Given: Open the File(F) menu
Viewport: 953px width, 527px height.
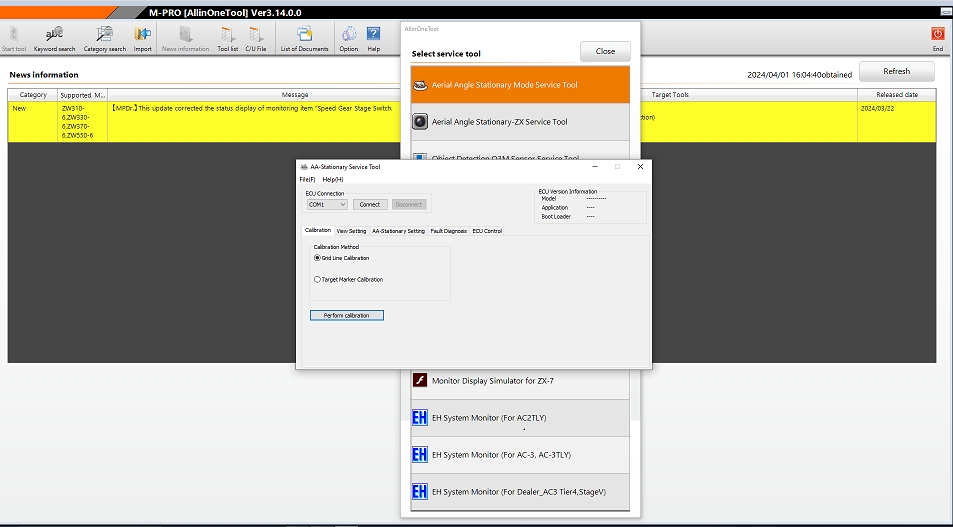Looking at the screenshot, I should pos(307,179).
